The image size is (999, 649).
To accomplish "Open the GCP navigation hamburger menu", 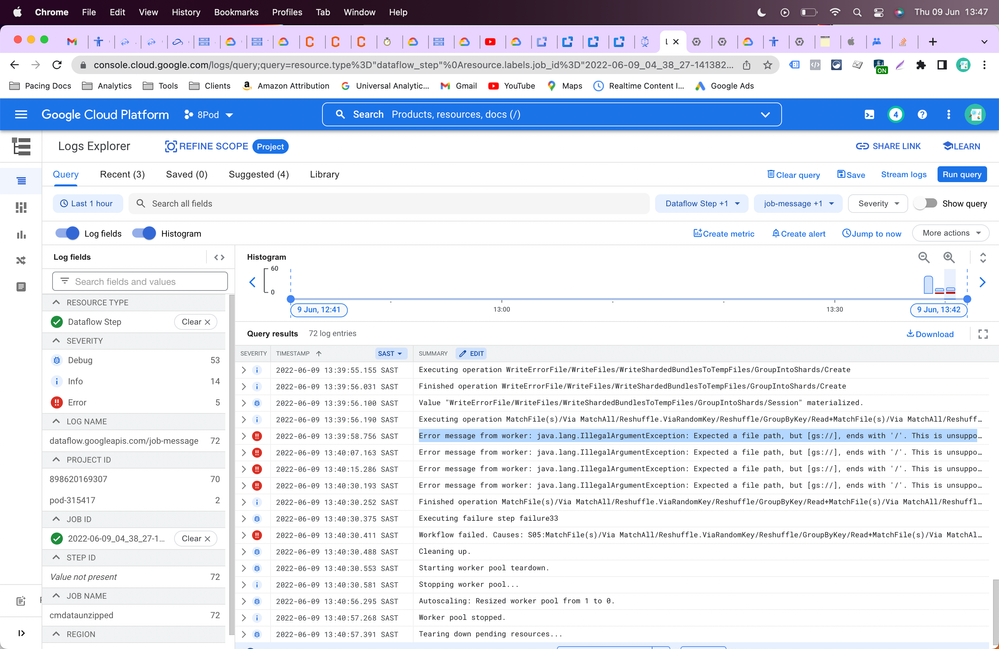I will pos(21,115).
